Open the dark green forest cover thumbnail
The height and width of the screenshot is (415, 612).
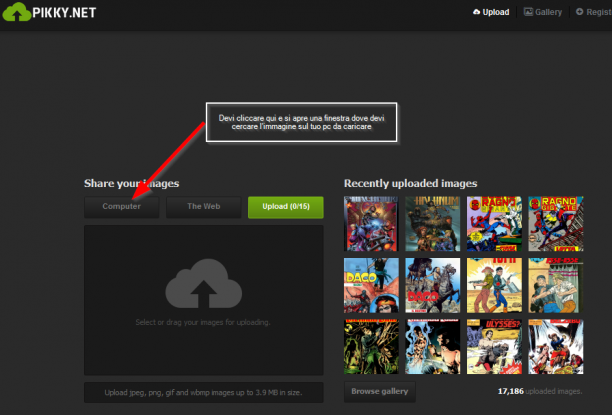371,347
